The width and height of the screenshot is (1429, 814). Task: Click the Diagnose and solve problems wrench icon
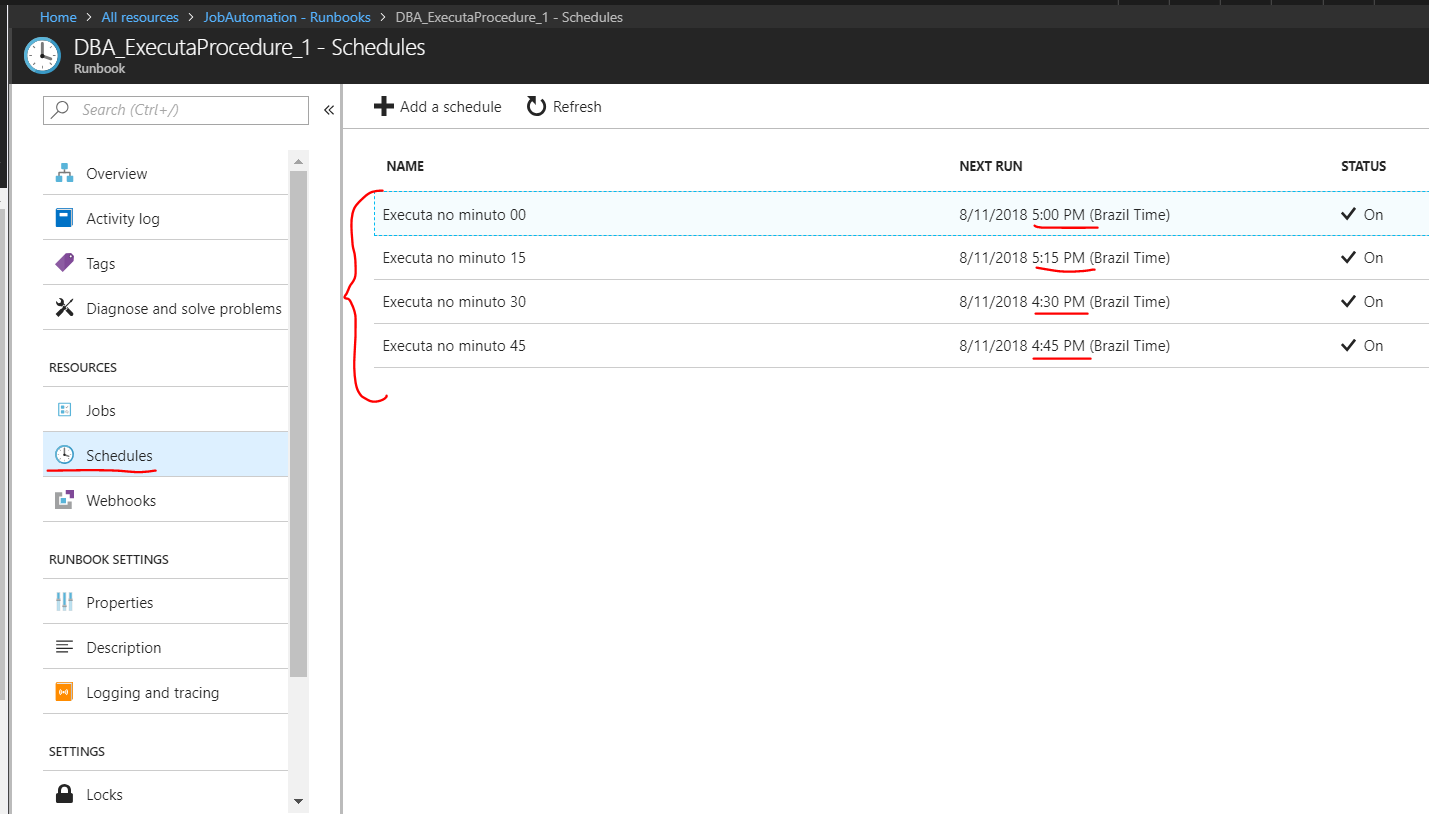(64, 308)
